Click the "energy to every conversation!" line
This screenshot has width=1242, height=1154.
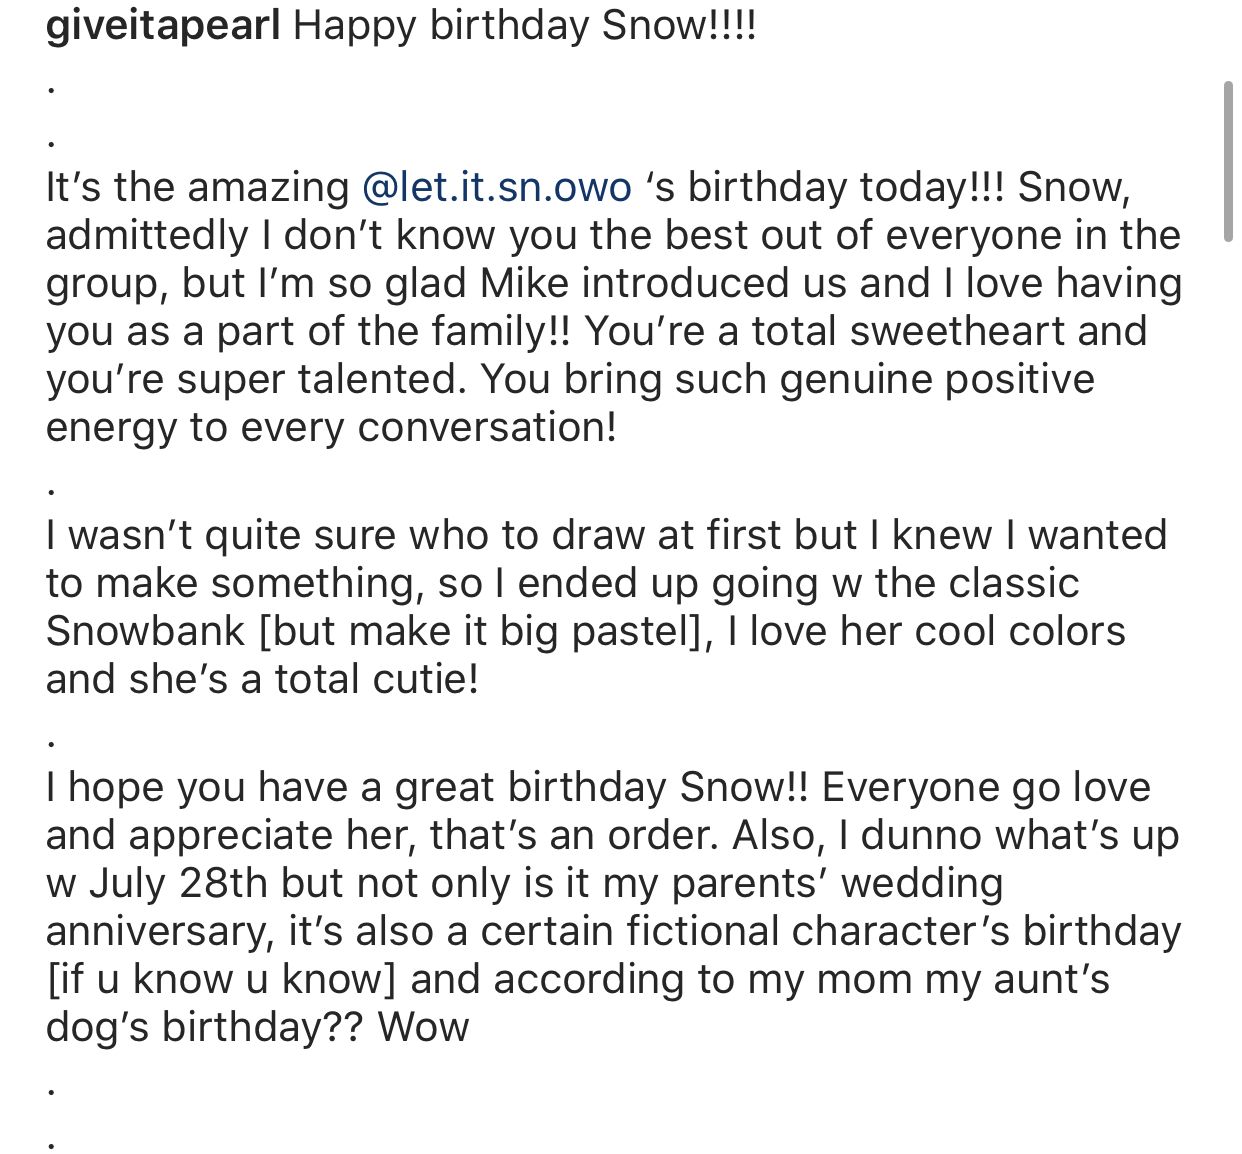(x=331, y=427)
